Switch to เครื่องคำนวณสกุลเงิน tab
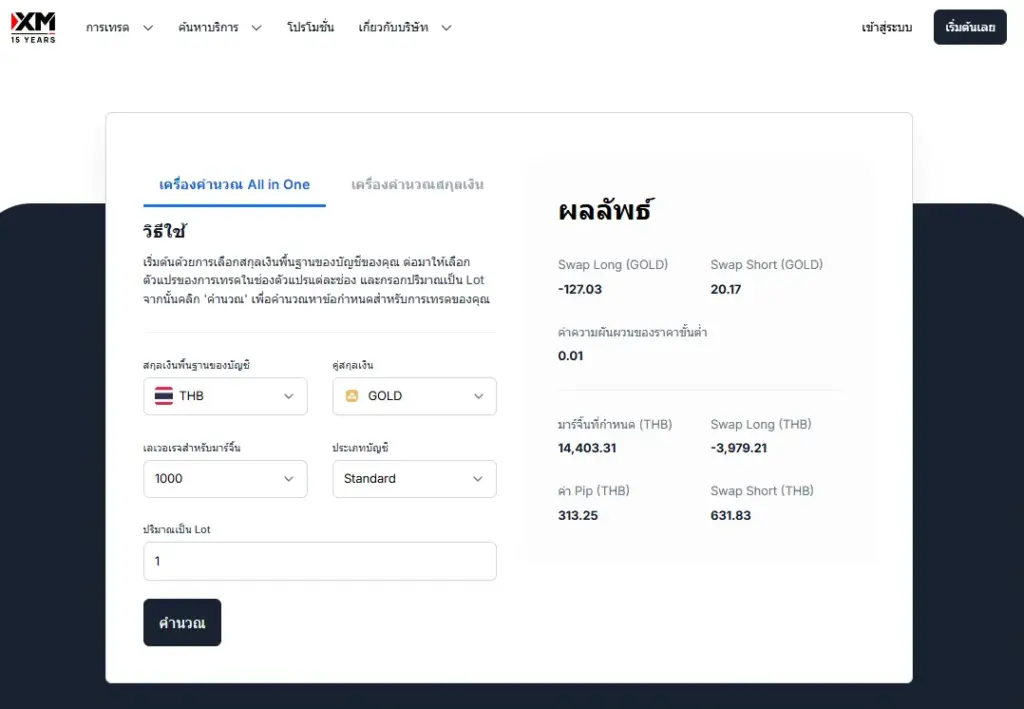 [417, 185]
